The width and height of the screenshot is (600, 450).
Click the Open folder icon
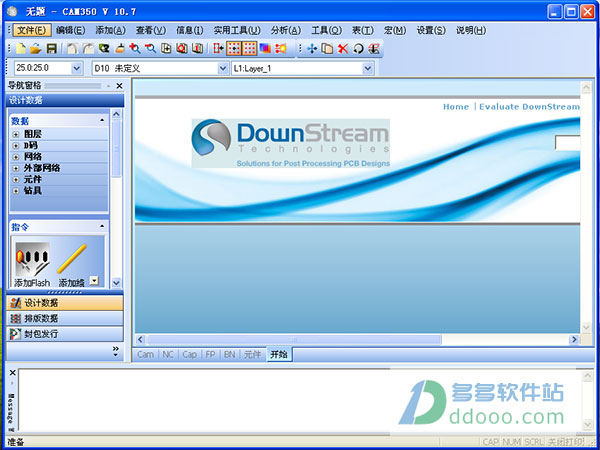(x=36, y=48)
